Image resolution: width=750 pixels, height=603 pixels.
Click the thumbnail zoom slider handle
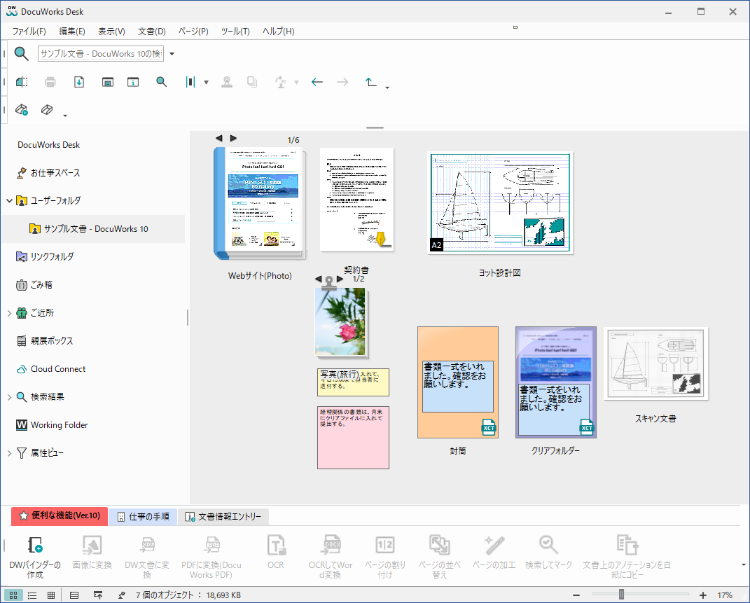point(621,594)
